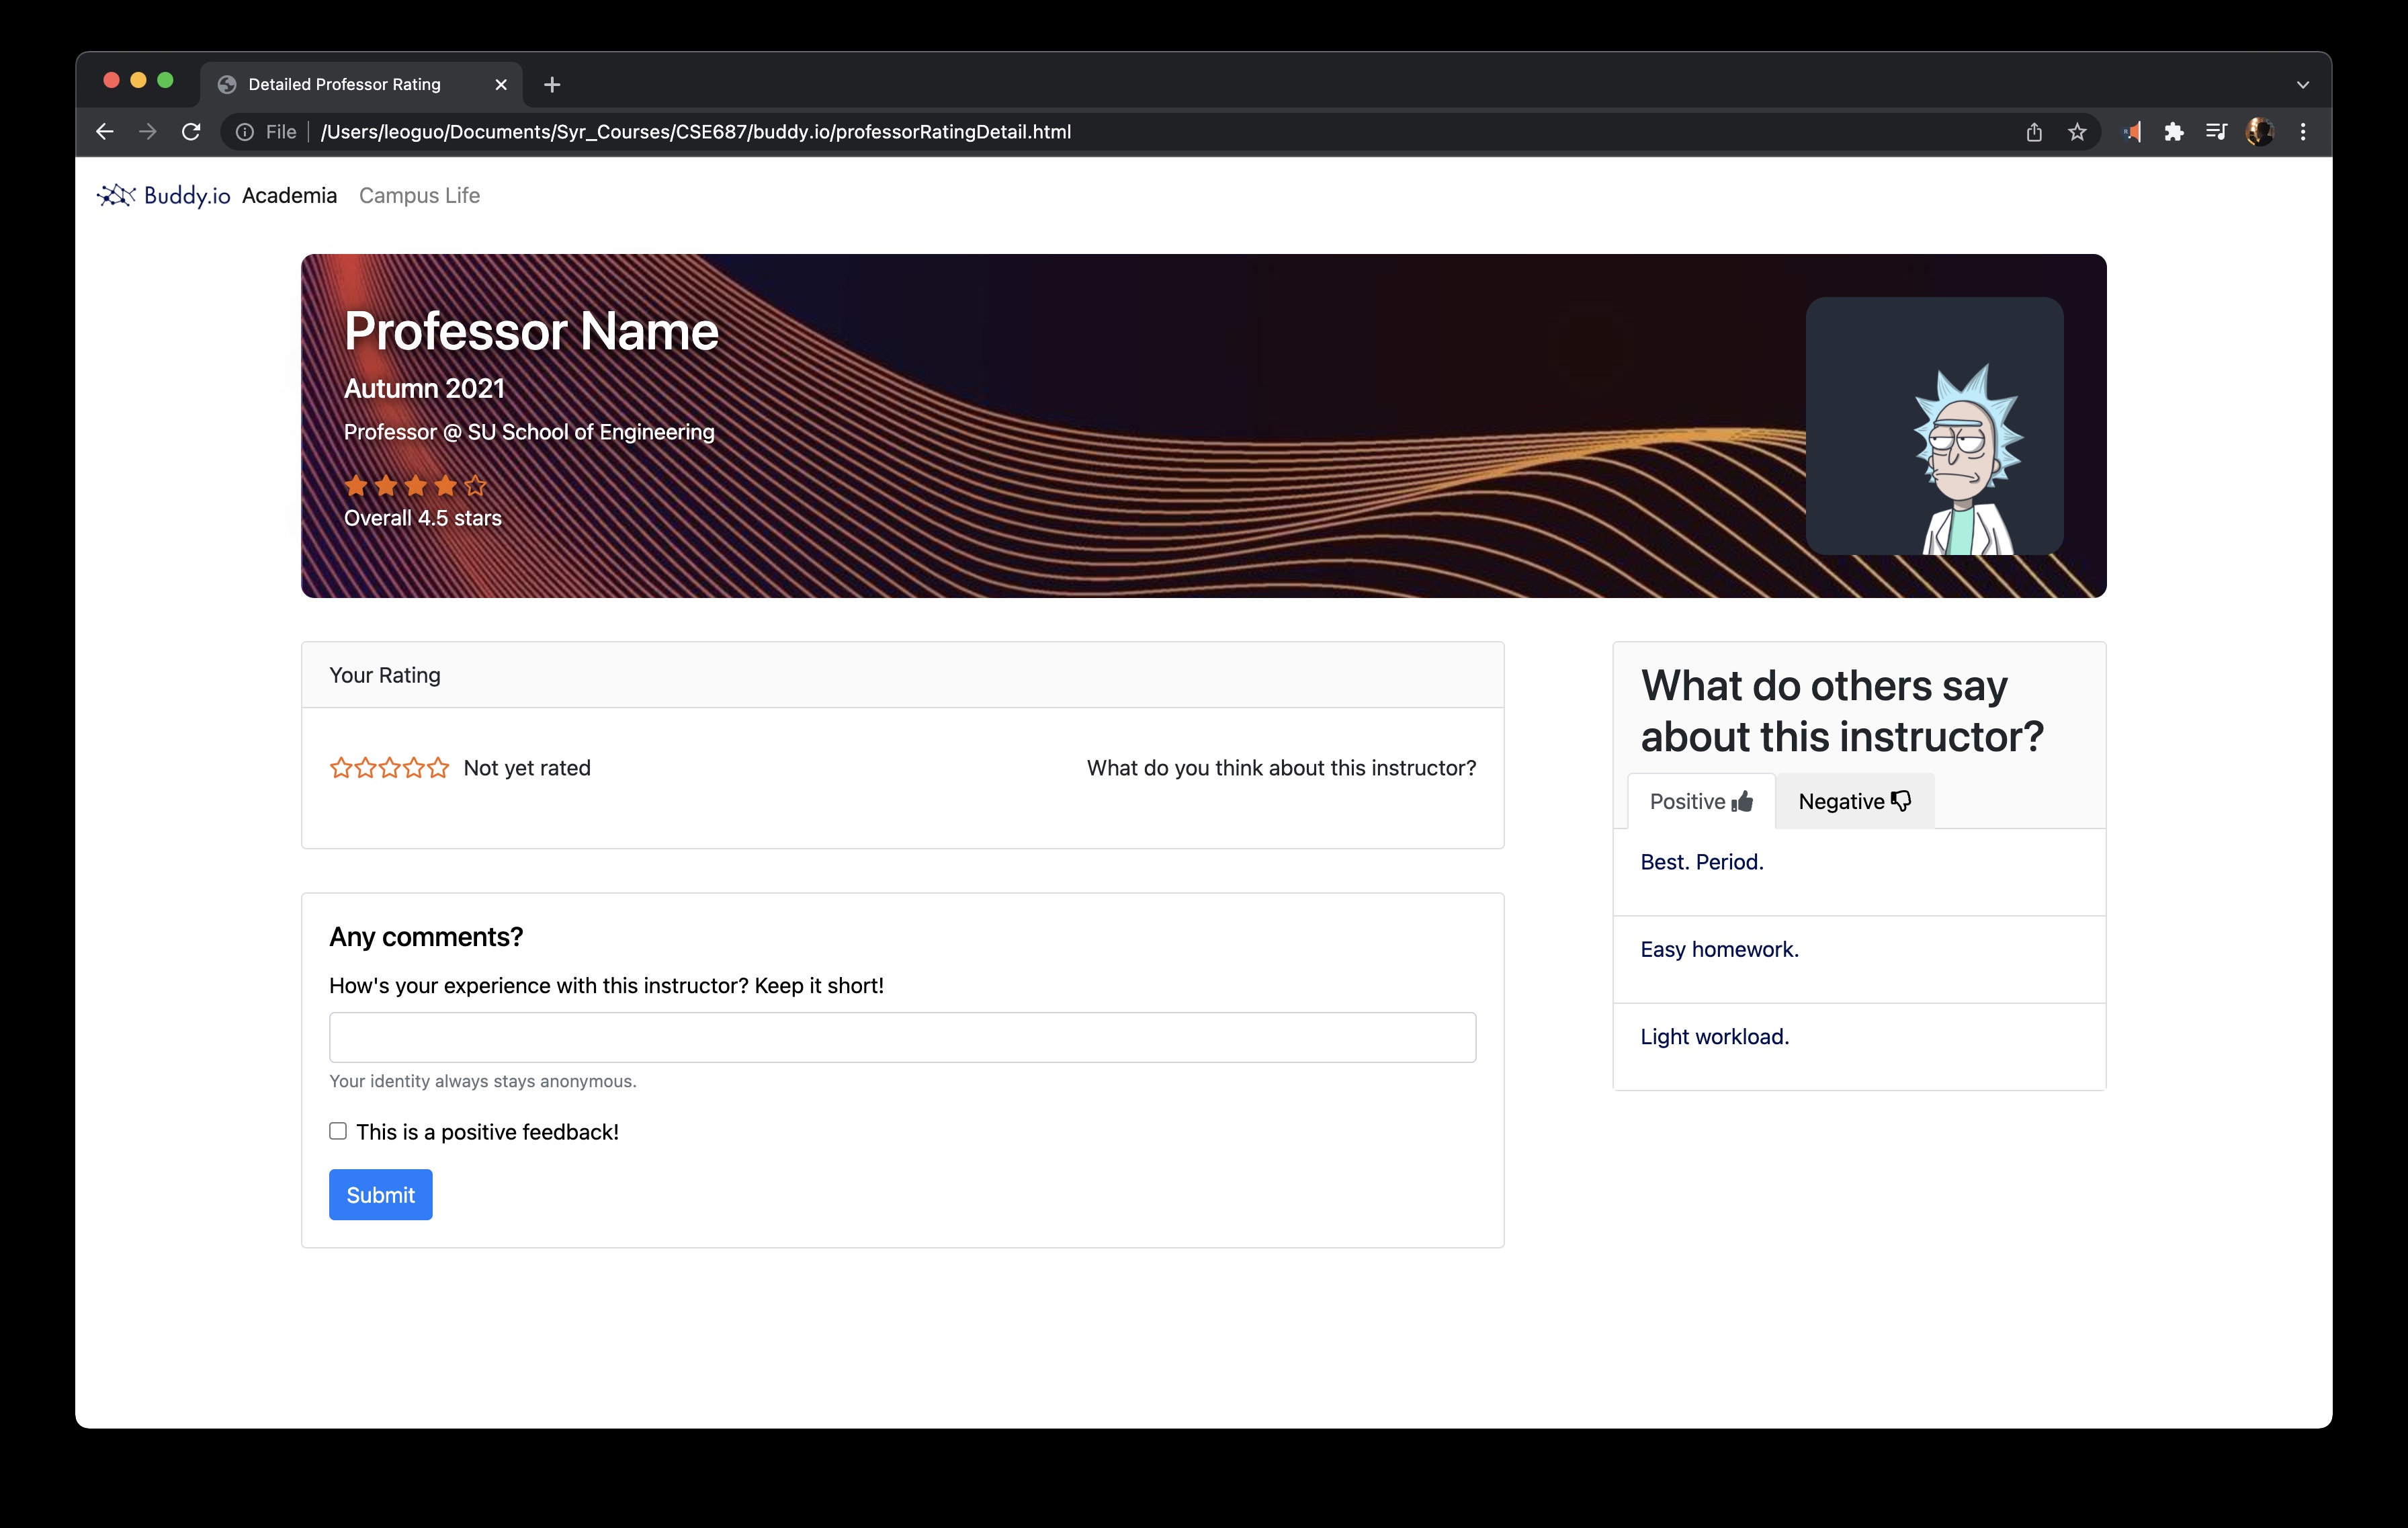The height and width of the screenshot is (1528, 2408).
Task: Click 'What do you think about this instructor?' link
Action: click(x=1281, y=767)
